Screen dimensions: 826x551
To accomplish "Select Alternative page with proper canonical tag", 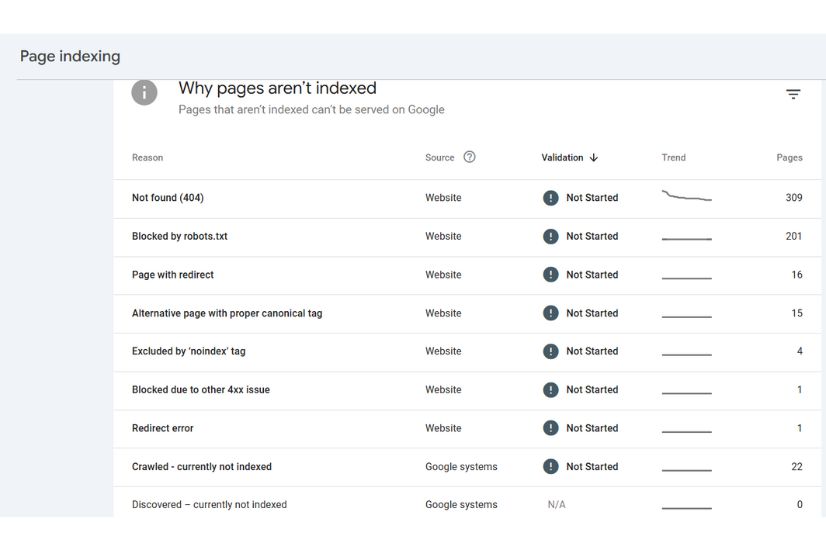I will click(x=227, y=313).
